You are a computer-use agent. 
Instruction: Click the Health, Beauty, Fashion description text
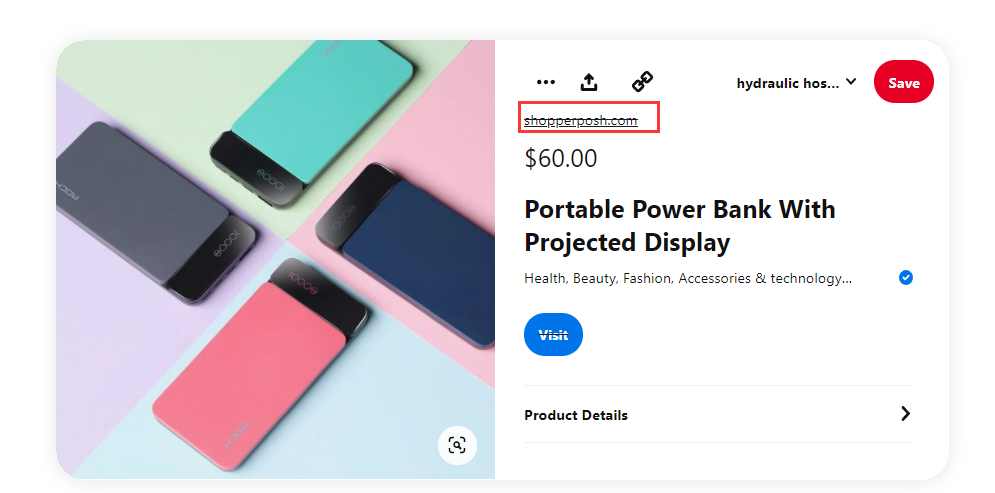pos(688,279)
